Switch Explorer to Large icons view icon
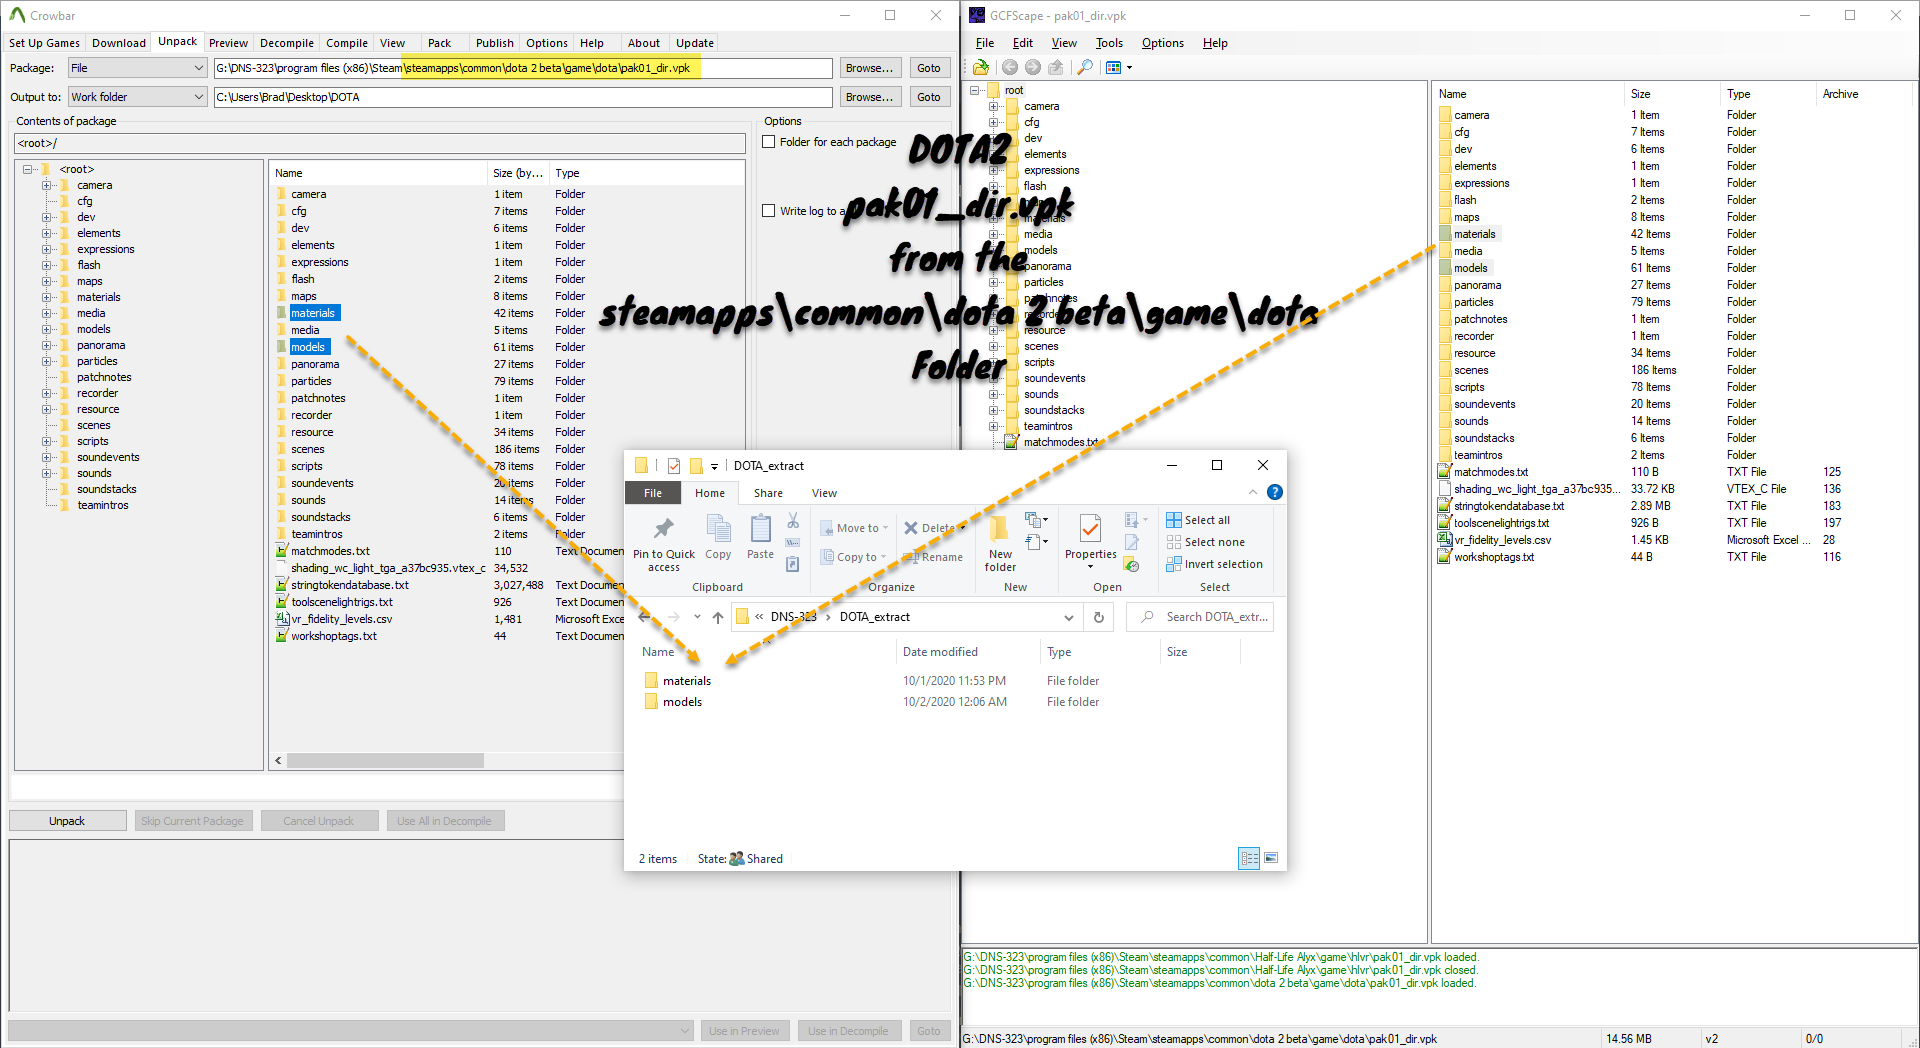This screenshot has height=1048, width=1920. 1271,858
